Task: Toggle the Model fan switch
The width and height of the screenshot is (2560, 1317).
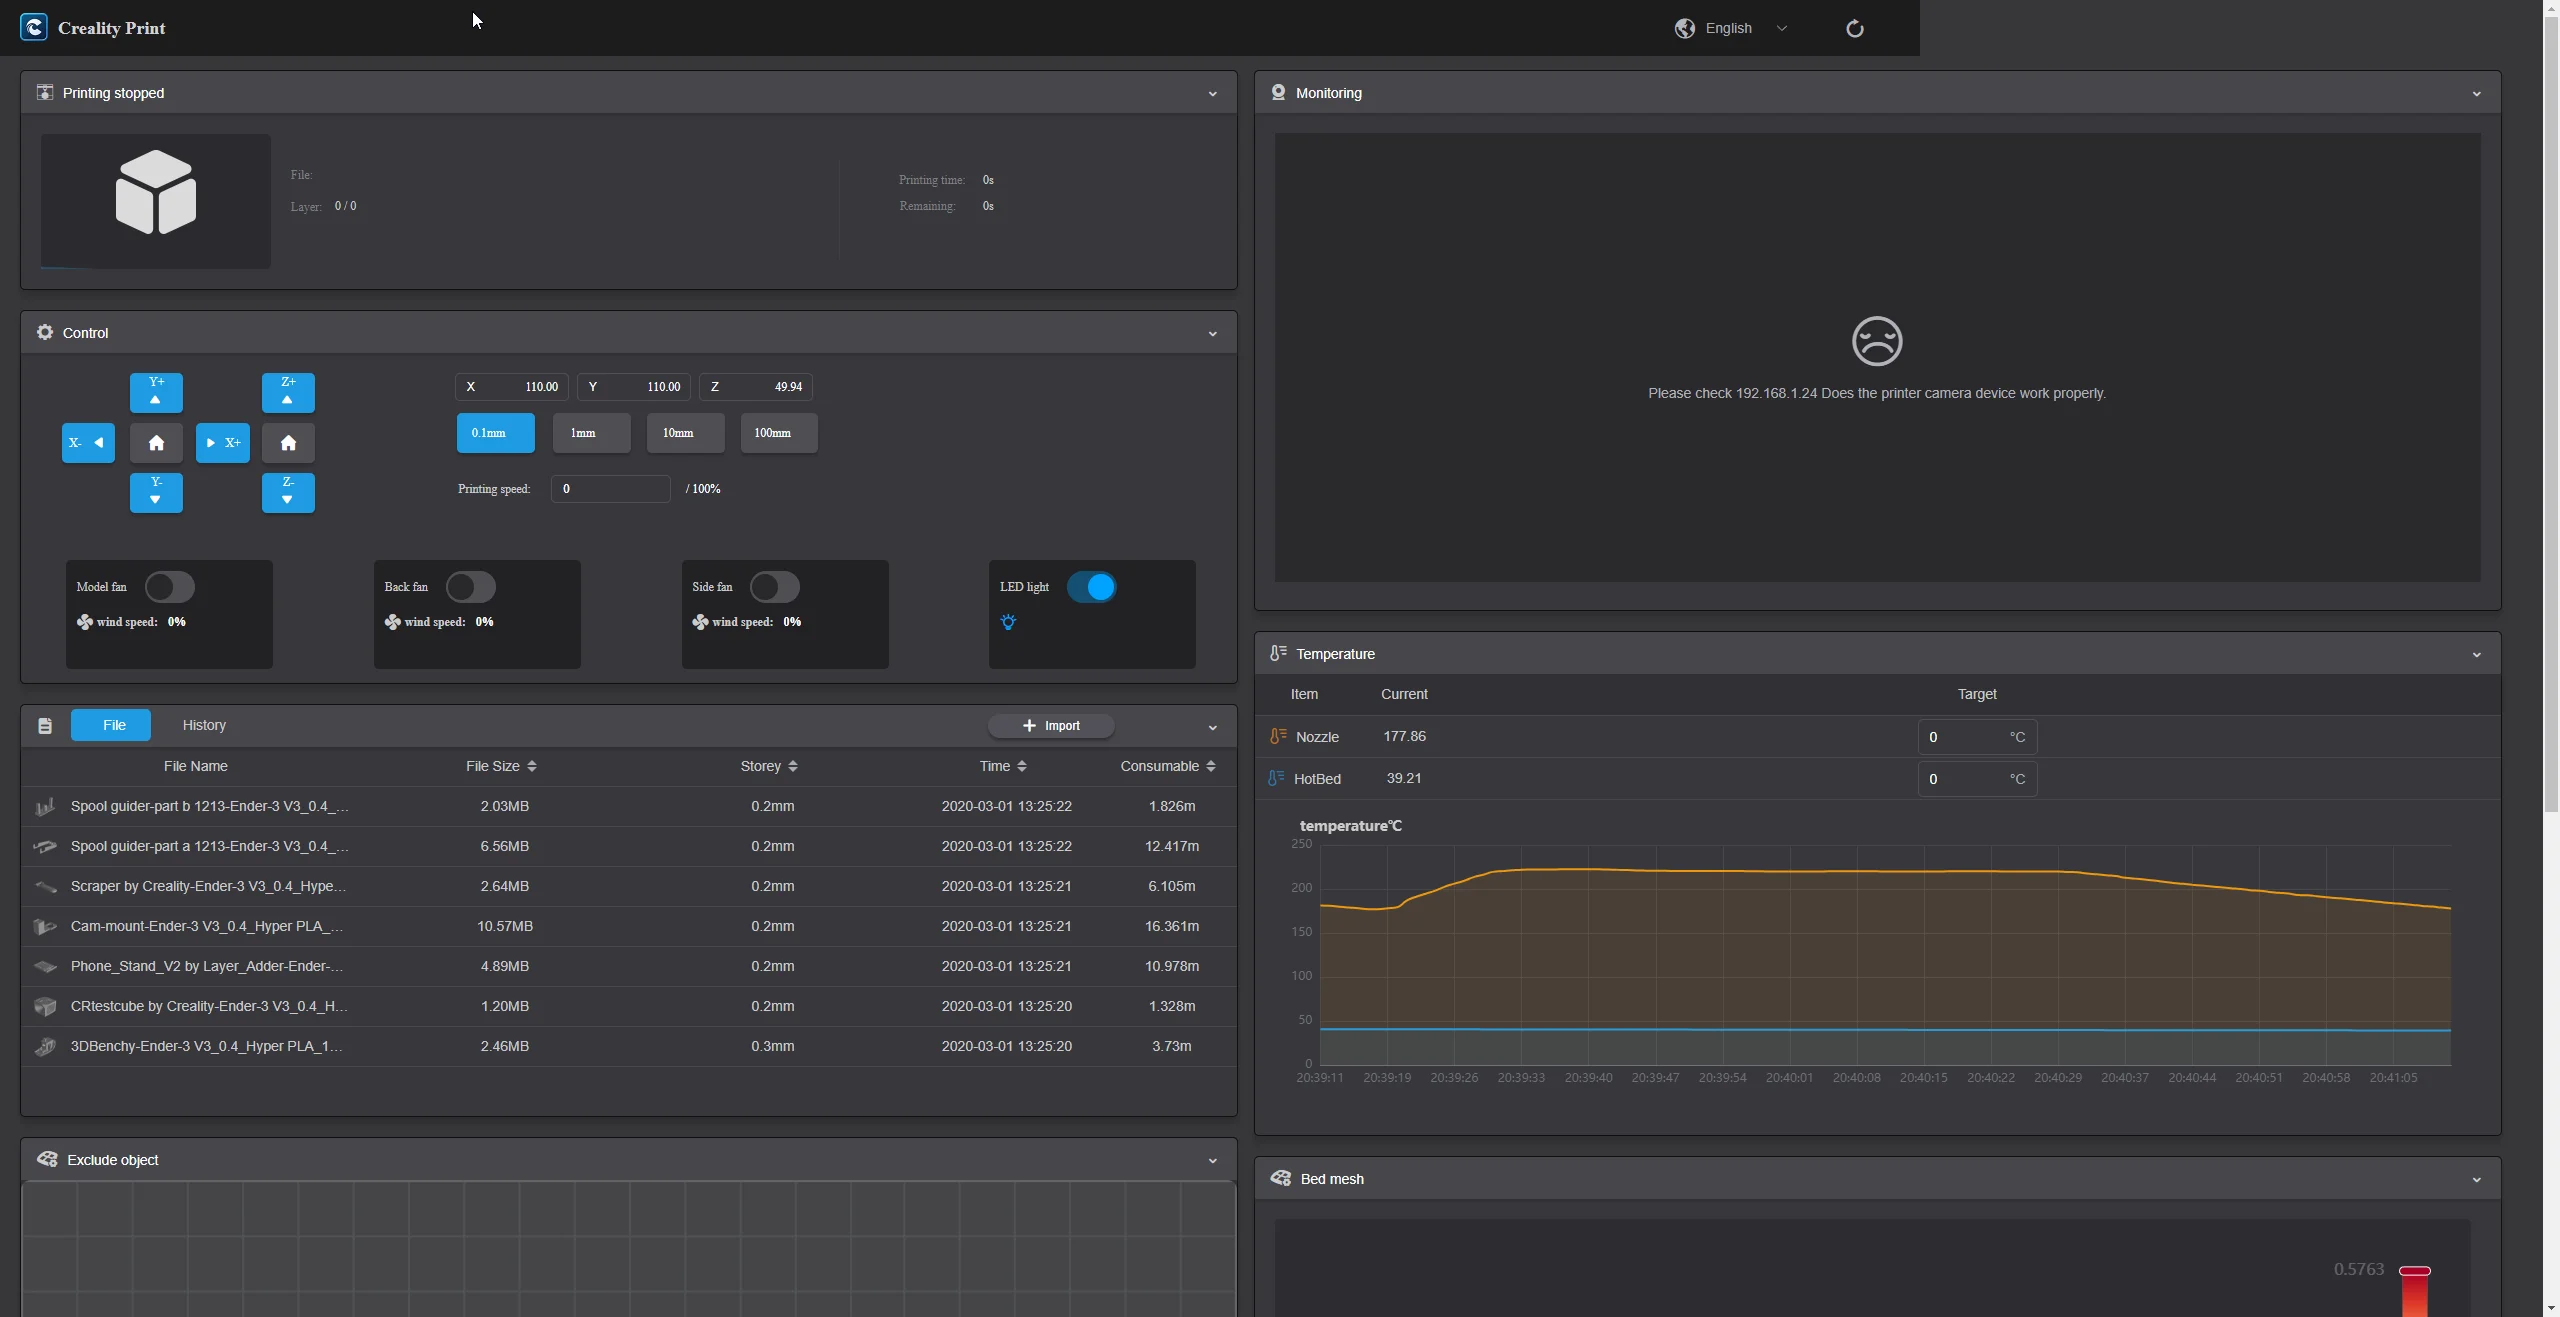Action: tap(170, 587)
